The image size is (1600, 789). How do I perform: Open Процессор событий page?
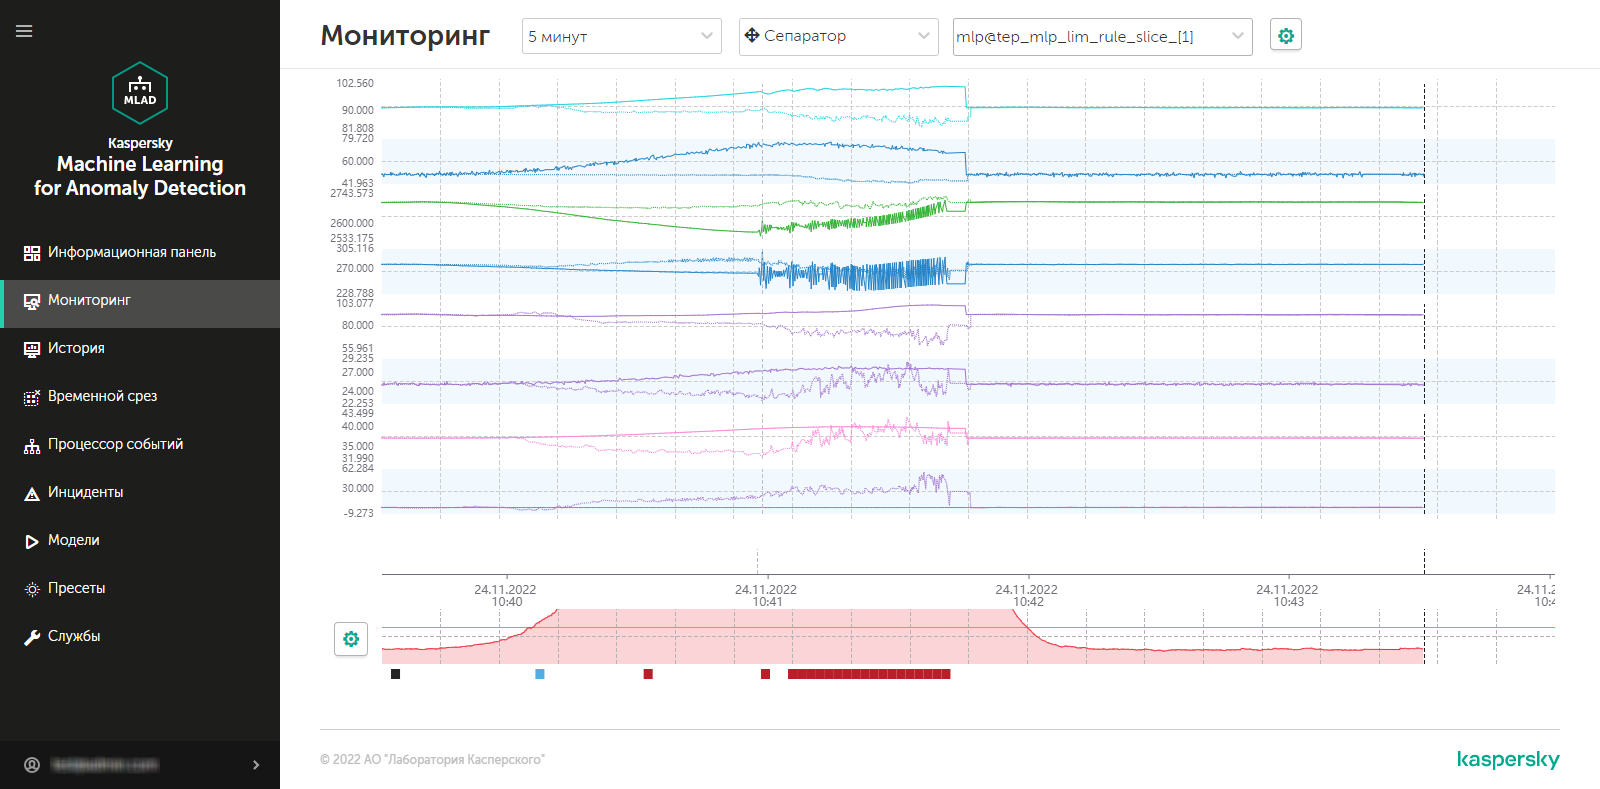click(115, 444)
